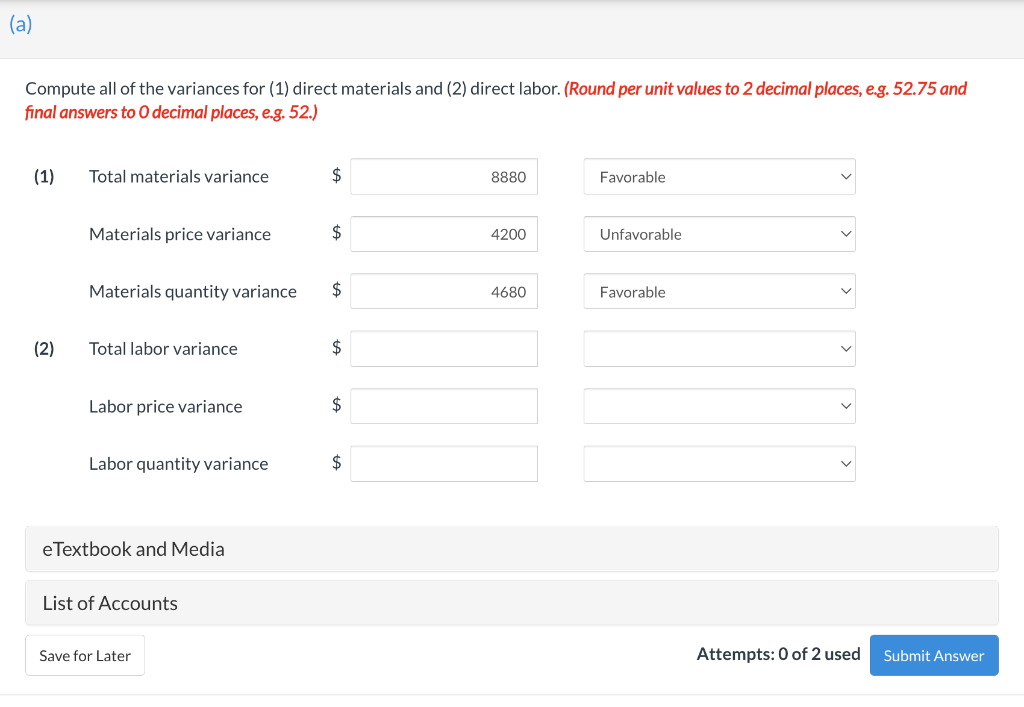This screenshot has height=707, width=1024.
Task: Open the Labor price variance type dropdown
Action: click(x=719, y=406)
